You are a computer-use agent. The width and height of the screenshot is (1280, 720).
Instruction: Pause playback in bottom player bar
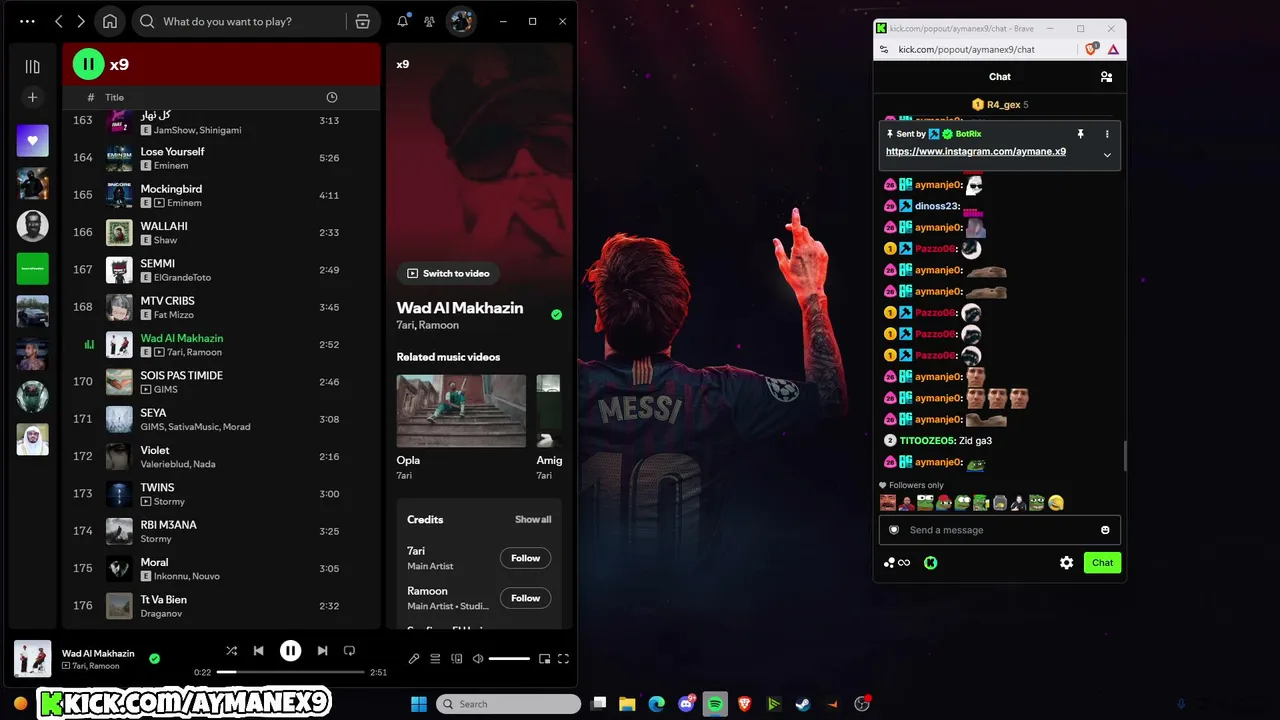click(x=290, y=650)
